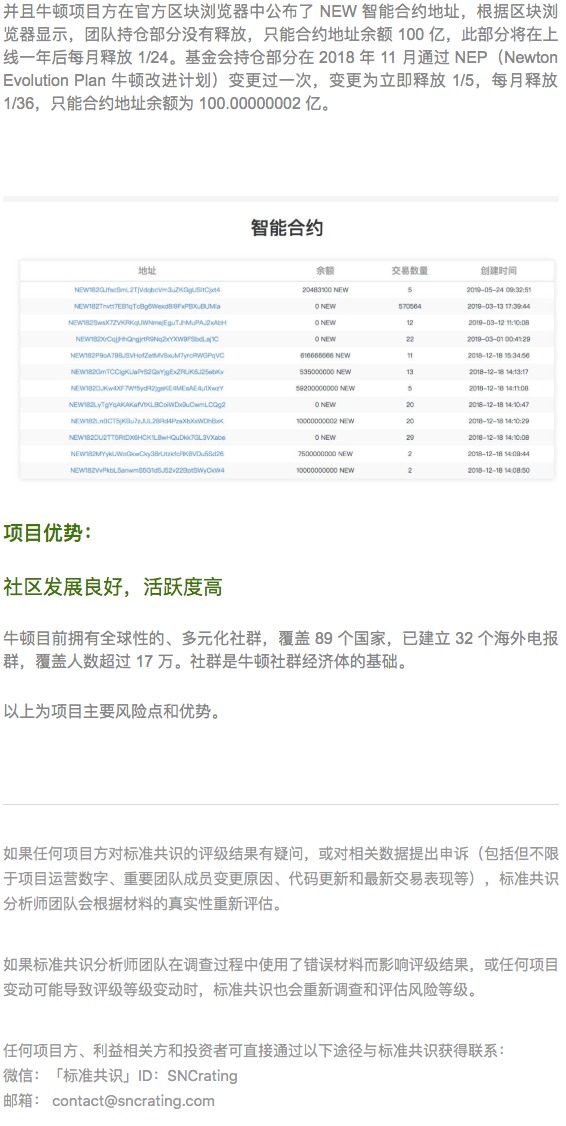The height and width of the screenshot is (1126, 566).
Task: Click the 交易数量 column header
Action: (x=409, y=271)
